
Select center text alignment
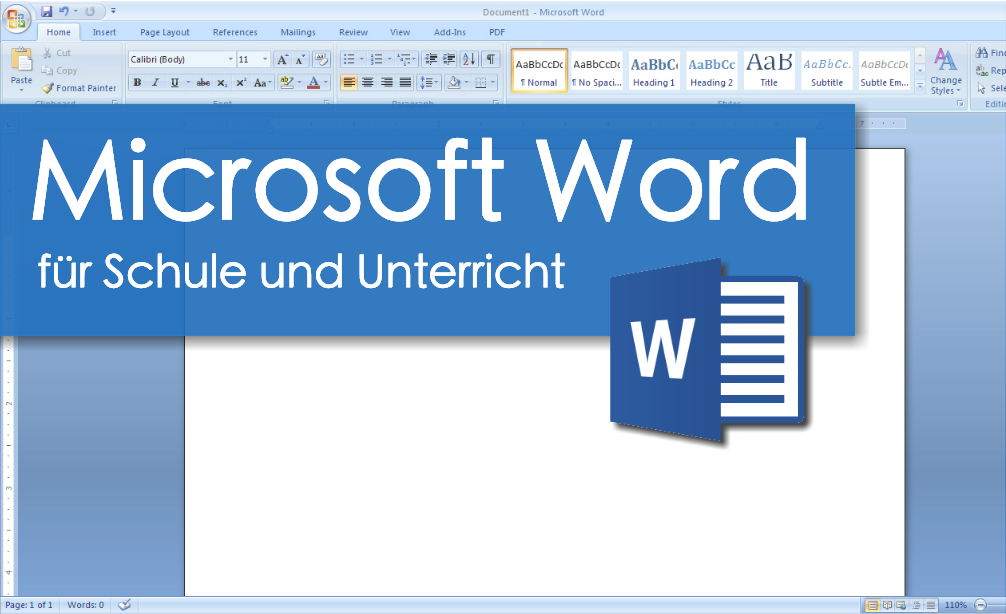point(367,82)
